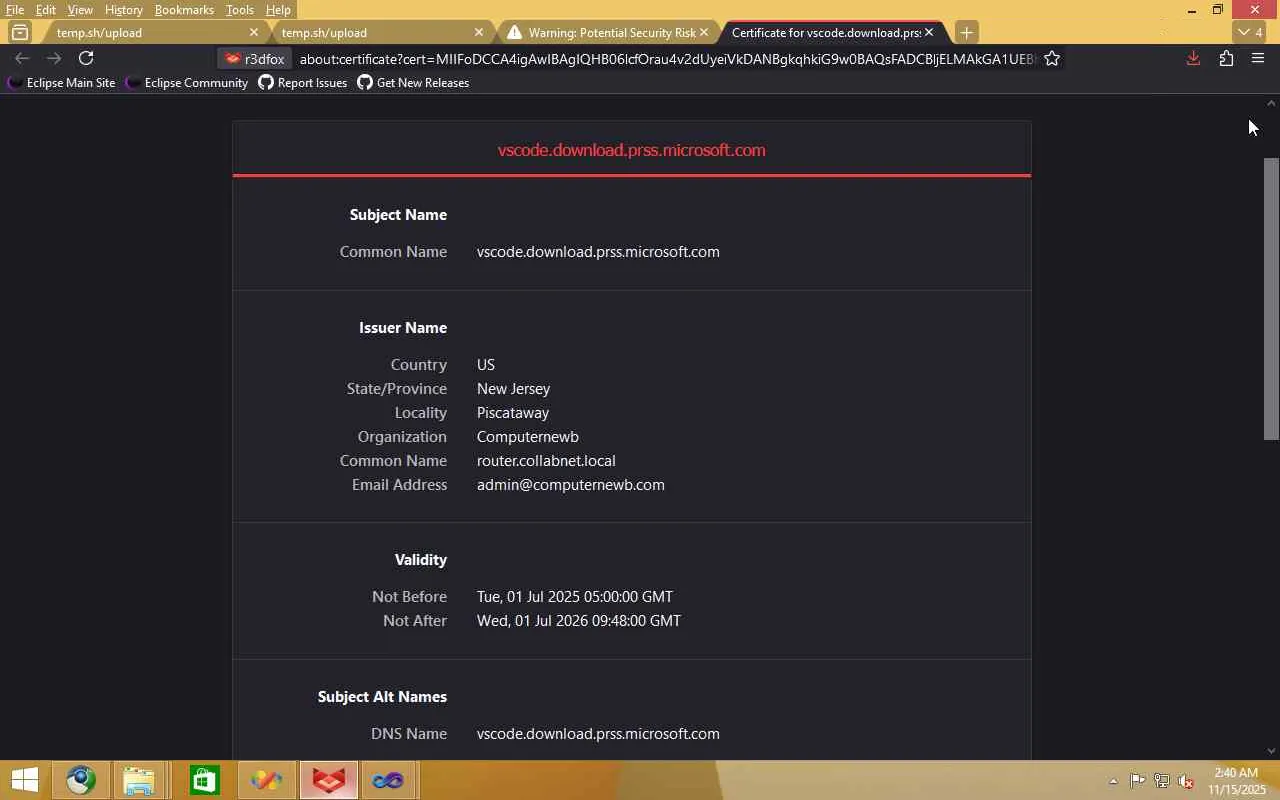Viewport: 1280px width, 800px height.
Task: Open the History menu
Action: (124, 10)
